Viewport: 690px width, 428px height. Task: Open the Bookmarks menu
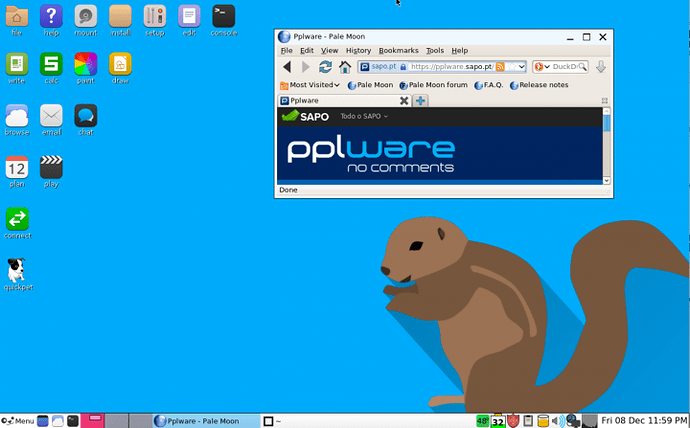(x=398, y=50)
